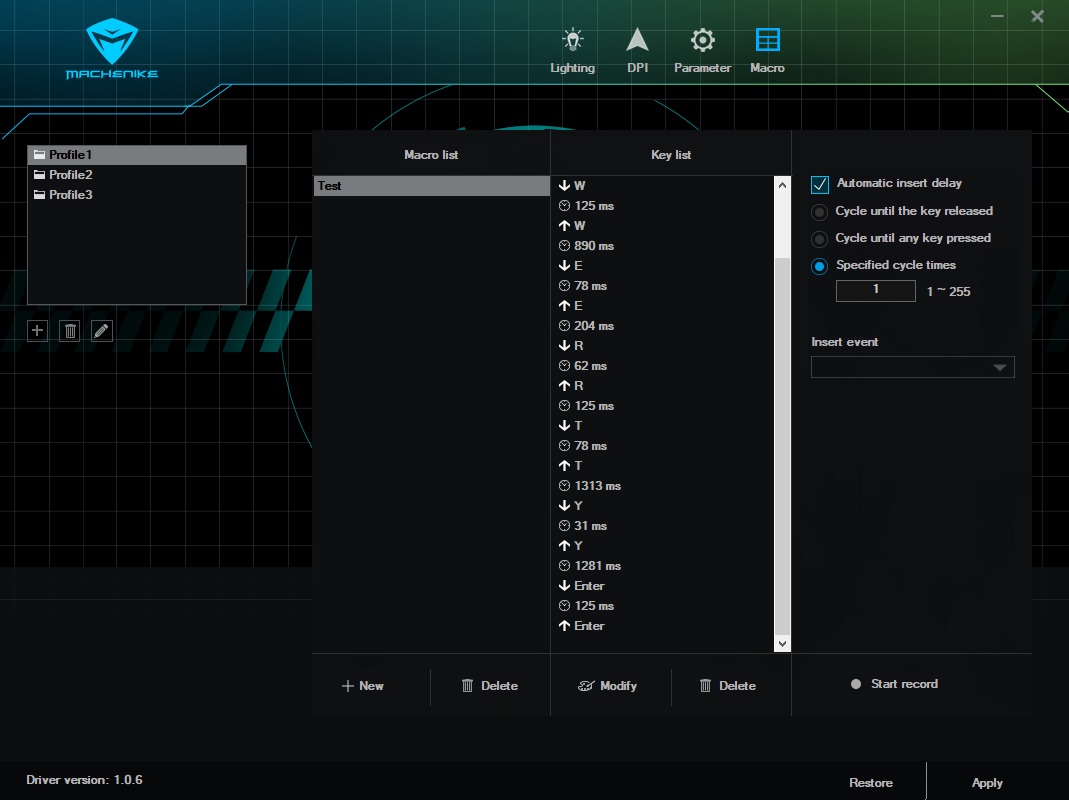
Task: Click the Machenike logo
Action: tap(112, 48)
